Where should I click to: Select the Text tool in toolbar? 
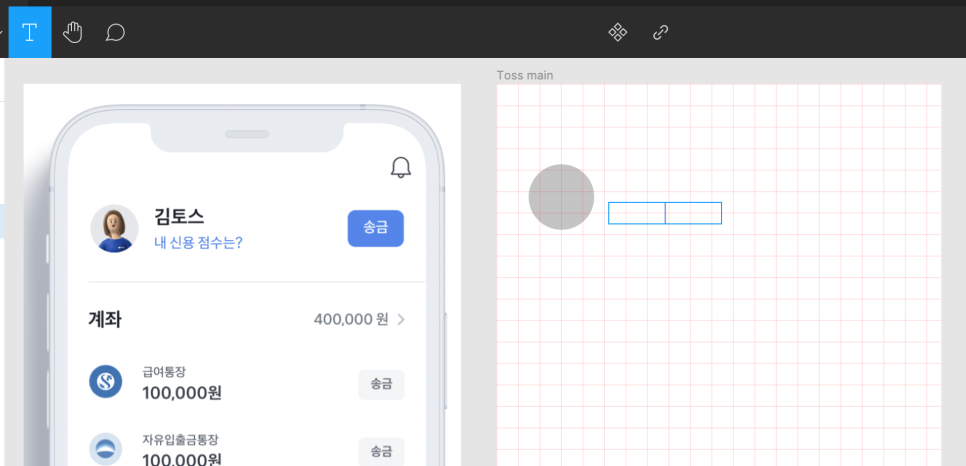[30, 32]
